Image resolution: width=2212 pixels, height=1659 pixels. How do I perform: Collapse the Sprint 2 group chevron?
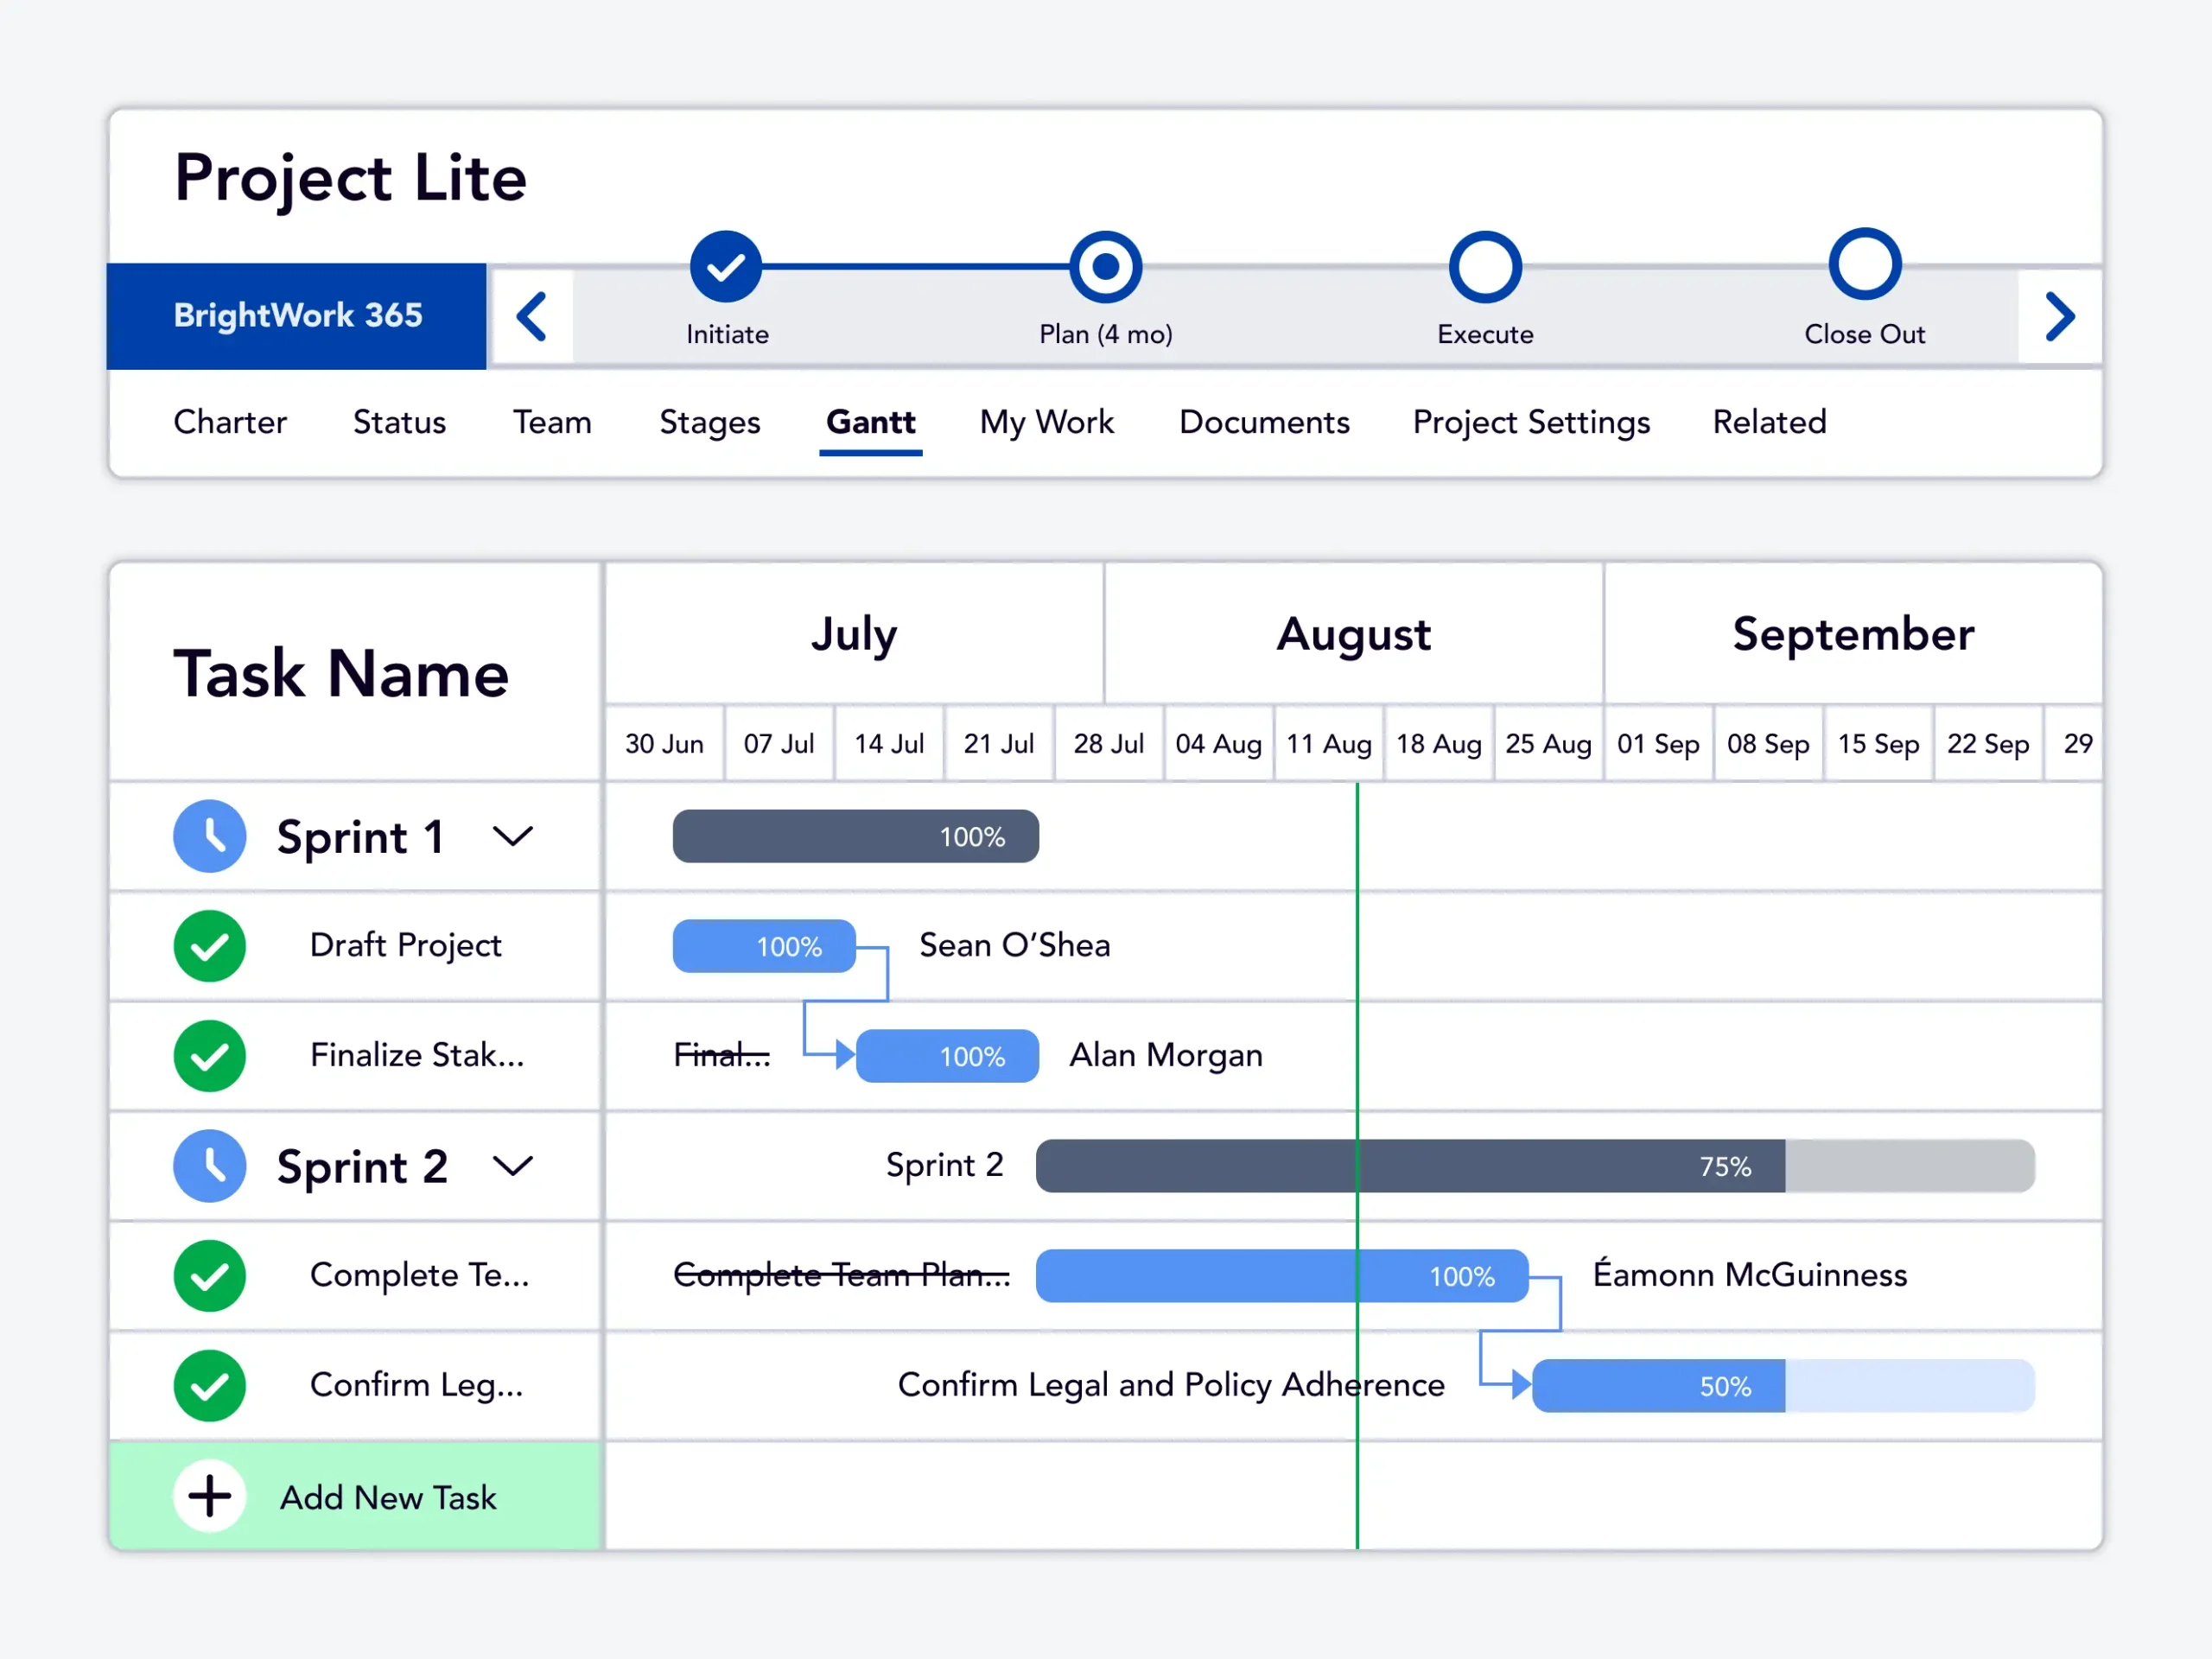513,1166
